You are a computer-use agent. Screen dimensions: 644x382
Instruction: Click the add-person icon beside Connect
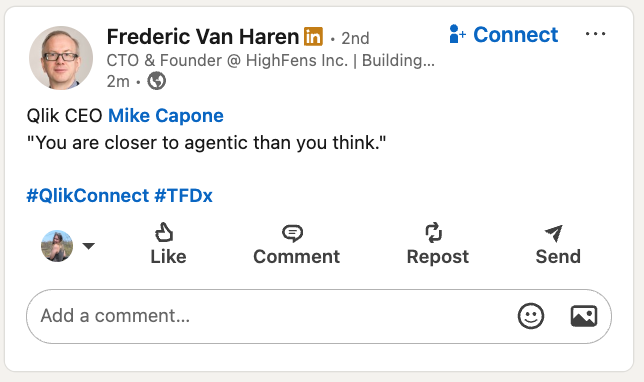[x=457, y=34]
